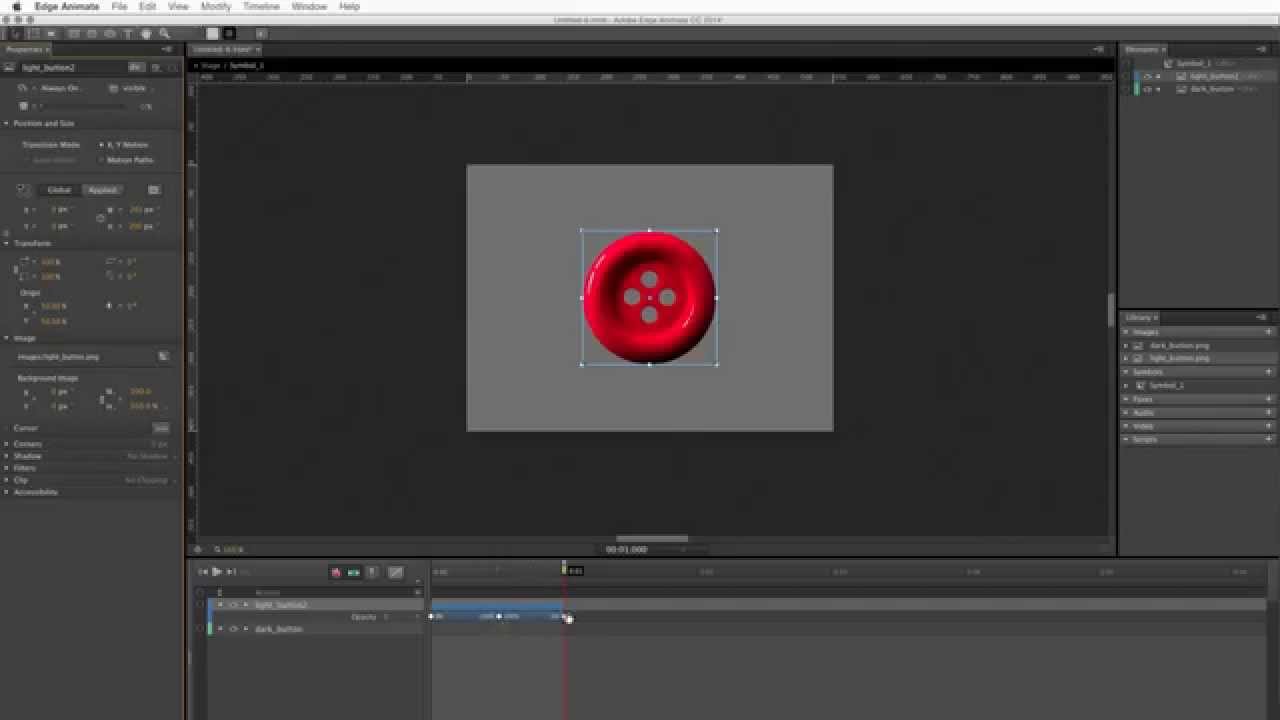1280x720 pixels.
Task: Open the Modify menu
Action: (216, 6)
